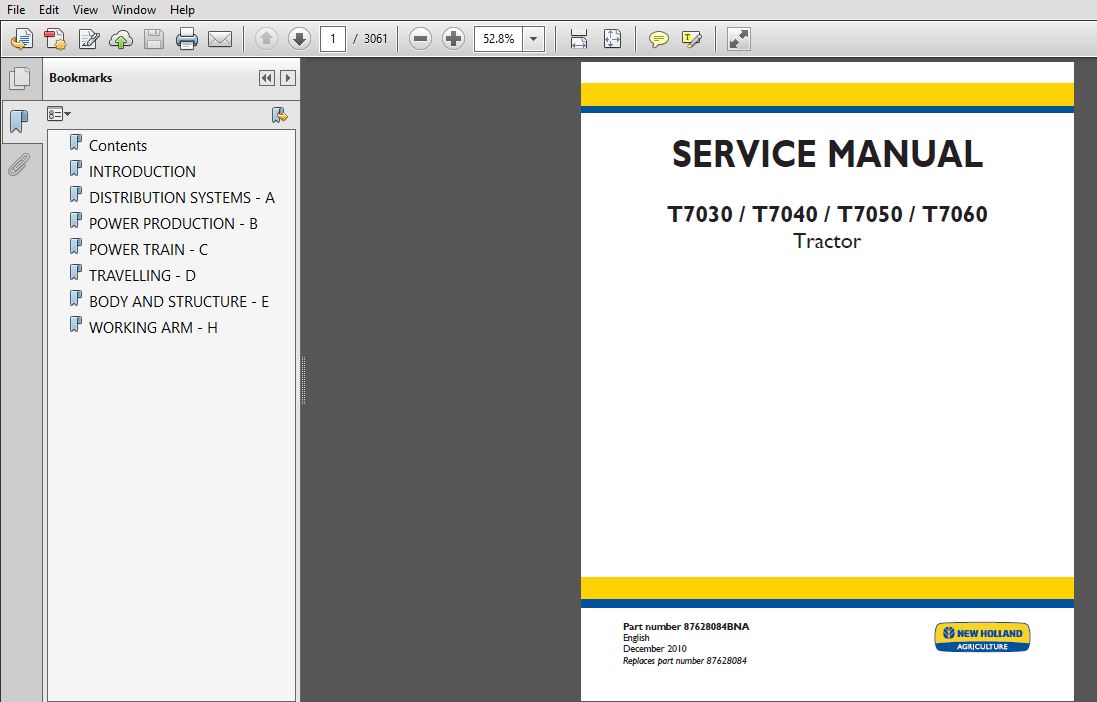Click the SERVICE MANUAL title text
Image resolution: width=1097 pixels, height=702 pixels.
click(x=827, y=154)
